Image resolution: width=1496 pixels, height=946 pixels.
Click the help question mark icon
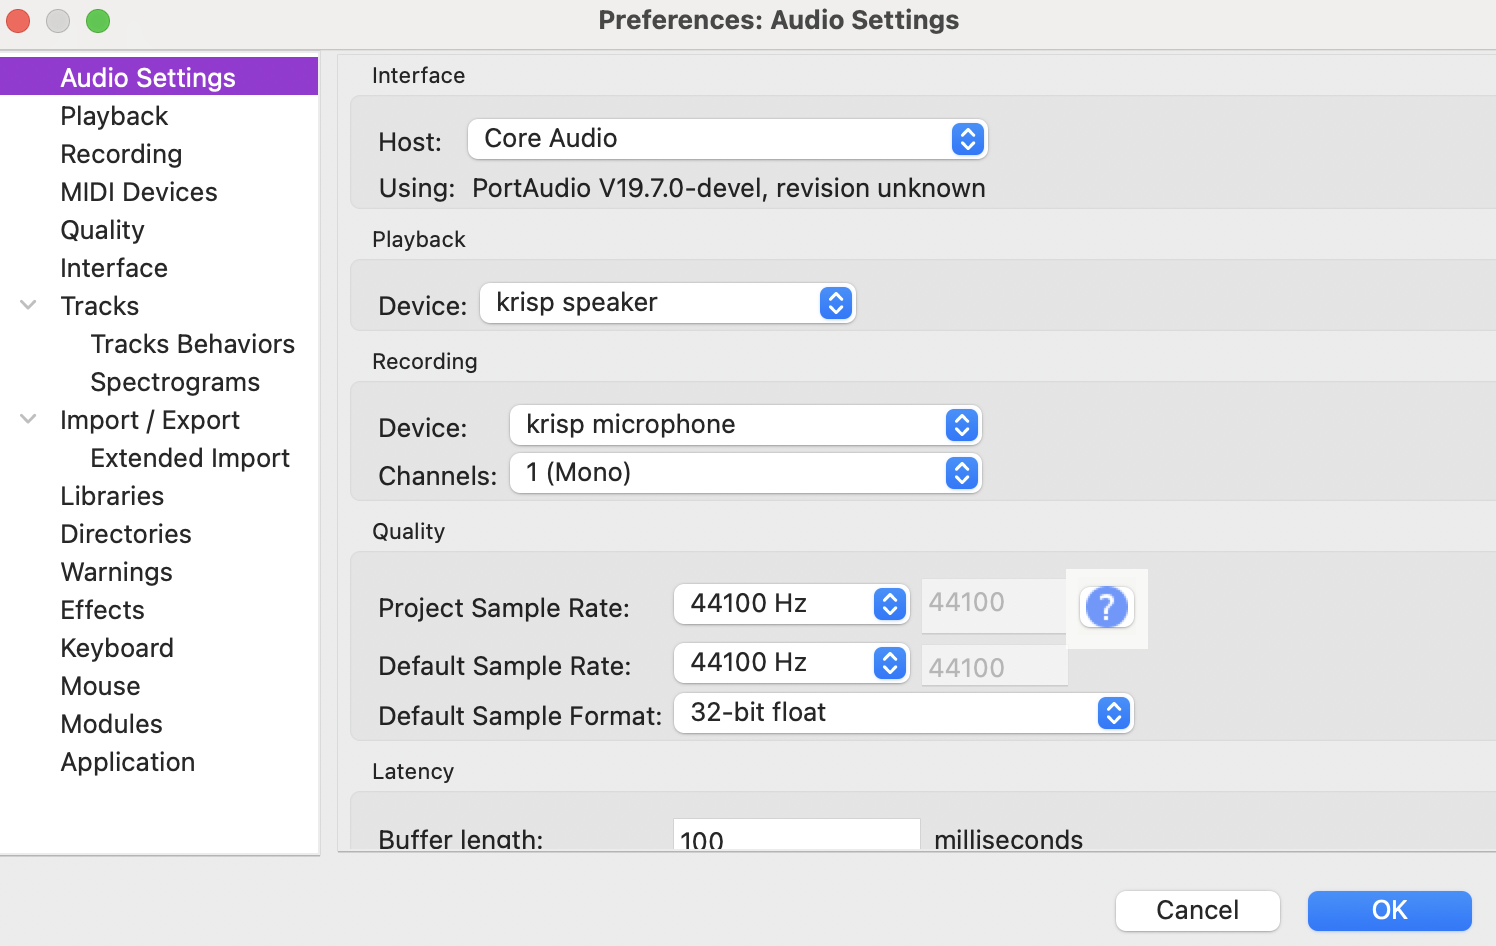(1106, 607)
